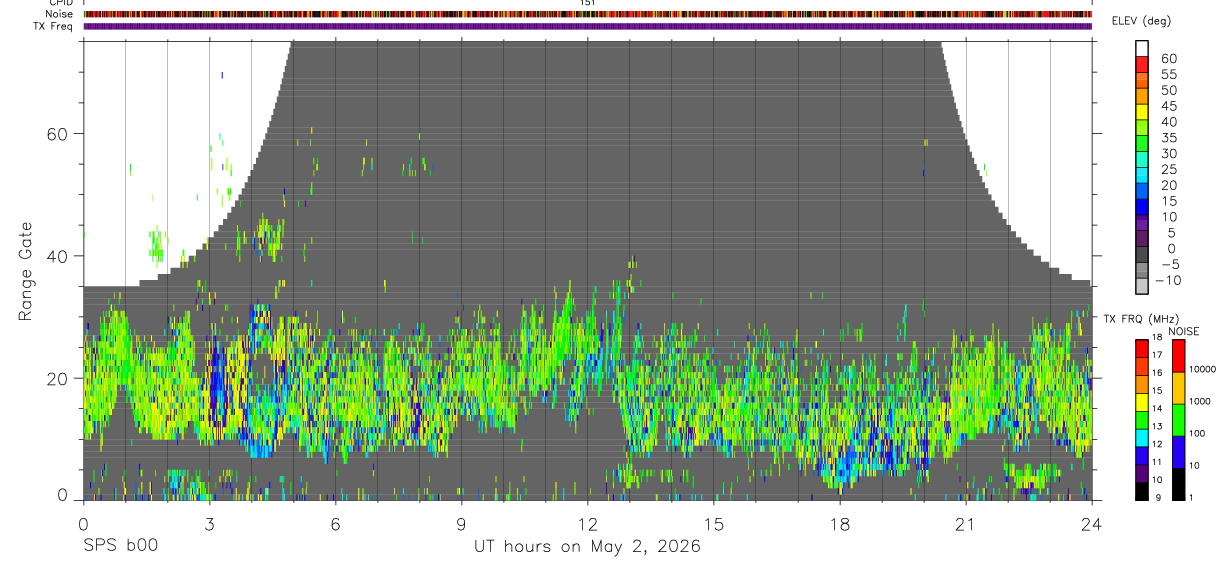Click the 45 label on ELEV colorbar
1228x567 pixels.
click(1169, 106)
